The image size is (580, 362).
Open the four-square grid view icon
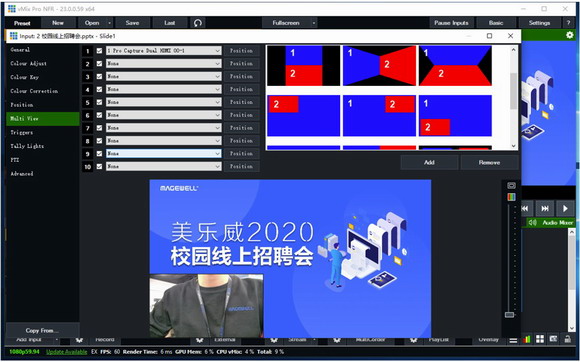[x=540, y=339]
